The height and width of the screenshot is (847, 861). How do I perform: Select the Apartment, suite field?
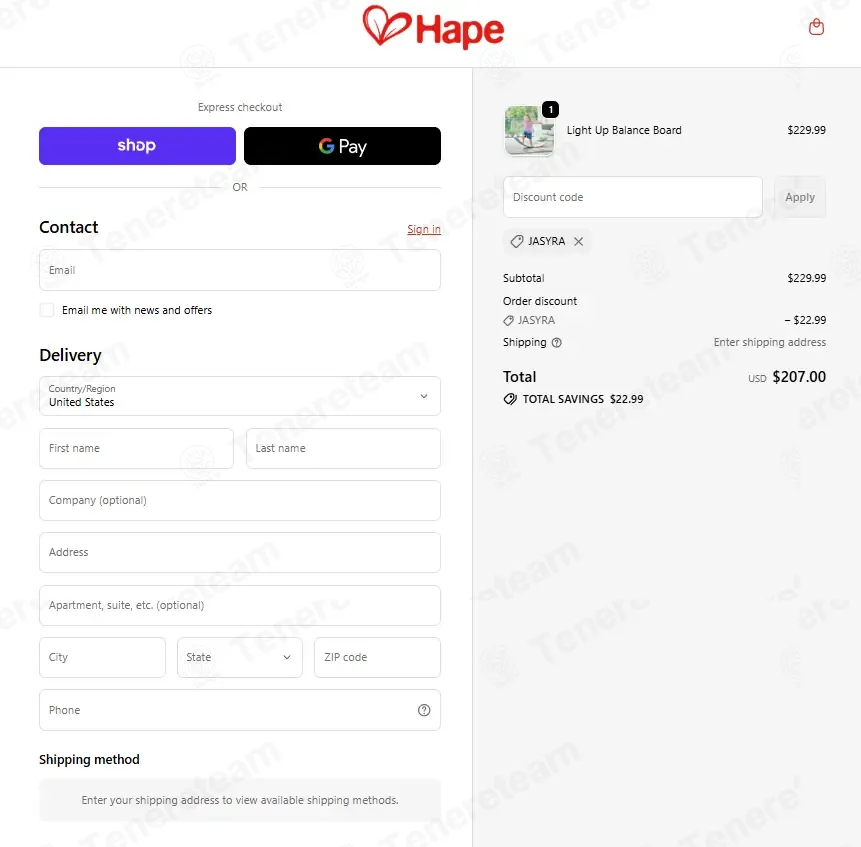[x=240, y=605]
